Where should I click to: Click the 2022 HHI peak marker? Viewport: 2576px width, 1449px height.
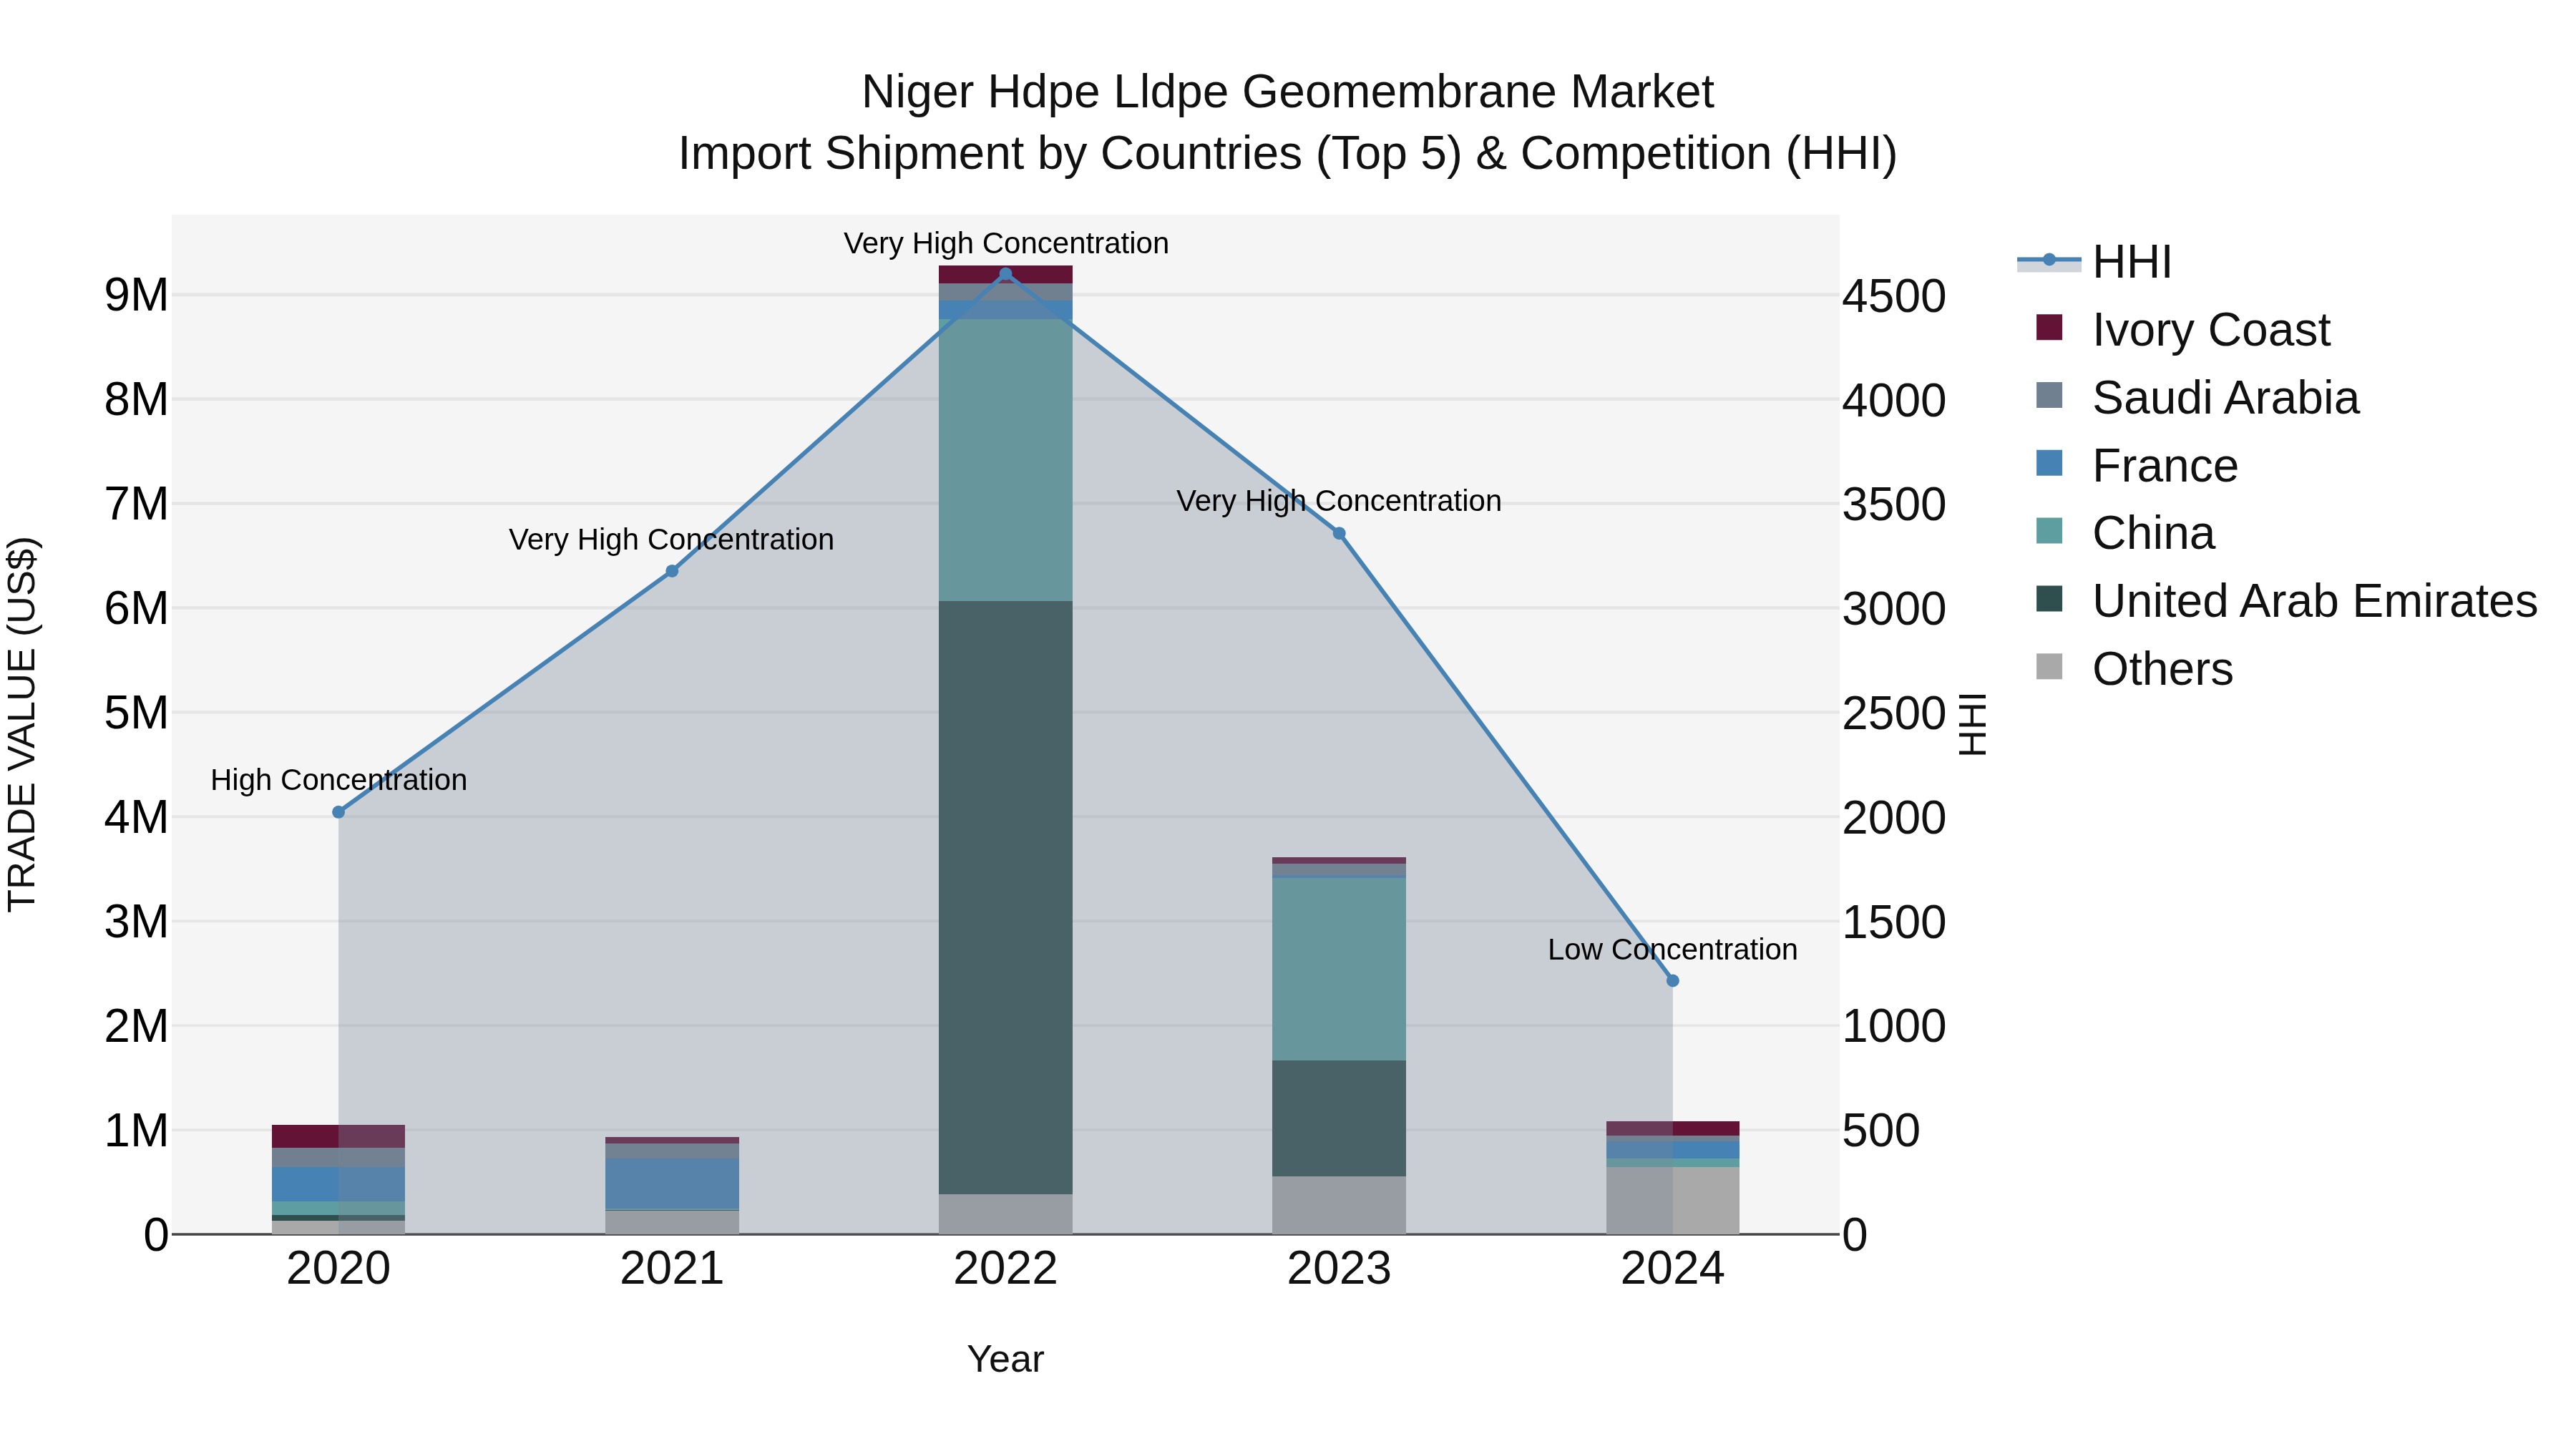pos(1006,274)
